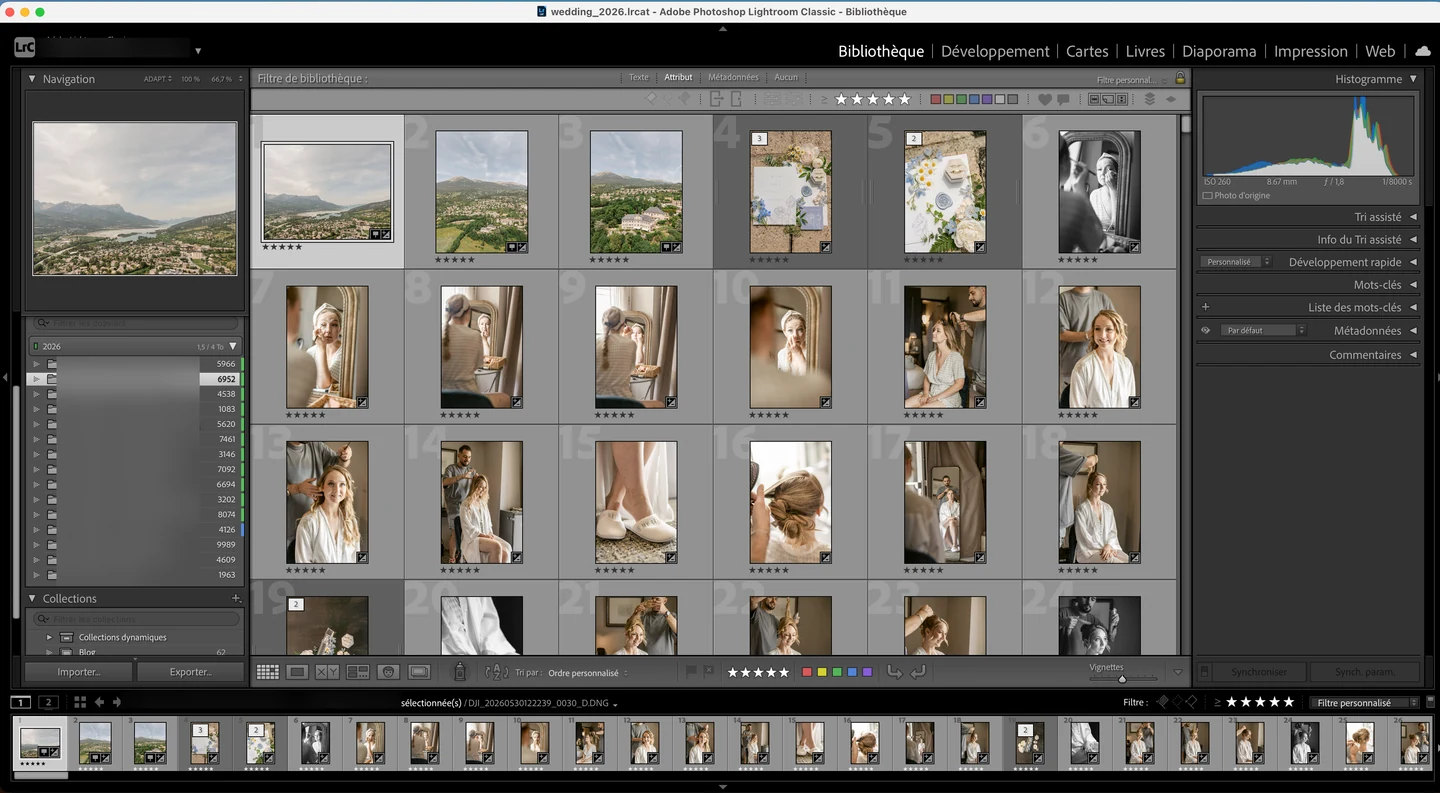1440x793 pixels.
Task: Click the Importer... button
Action: [x=78, y=672]
